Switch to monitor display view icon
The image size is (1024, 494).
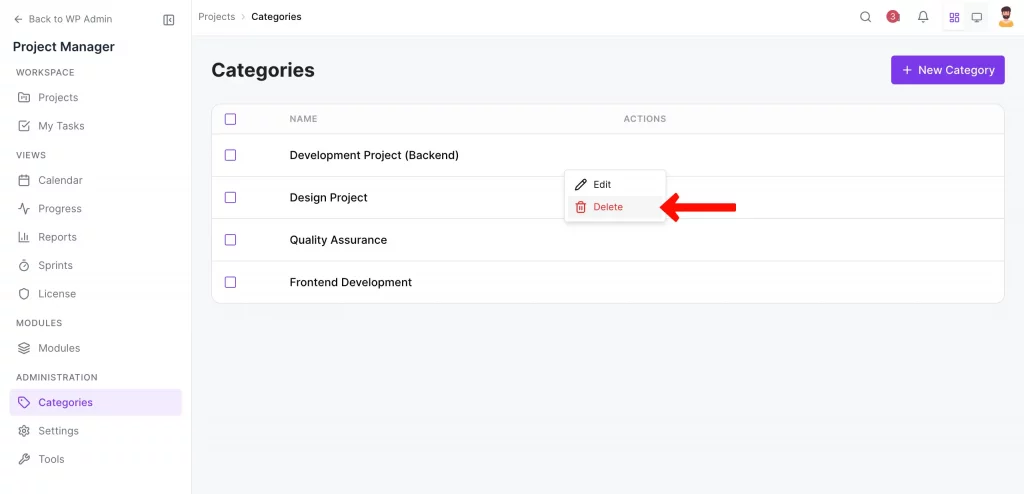point(977,17)
